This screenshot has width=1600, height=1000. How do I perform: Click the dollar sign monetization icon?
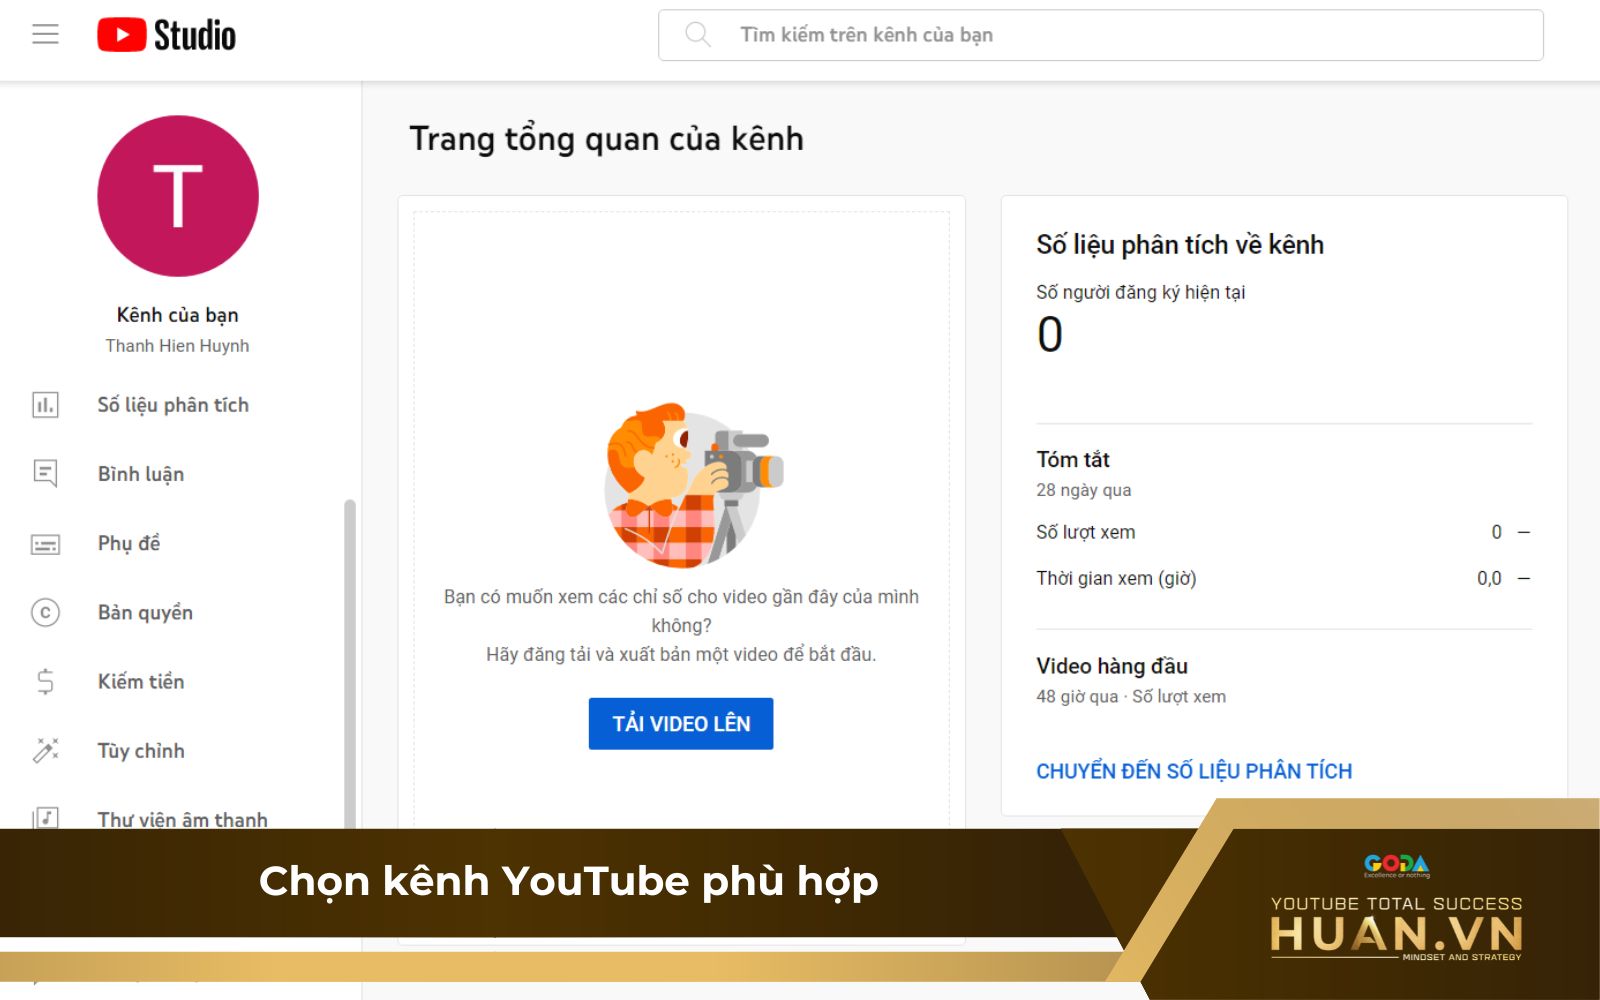[x=45, y=682]
